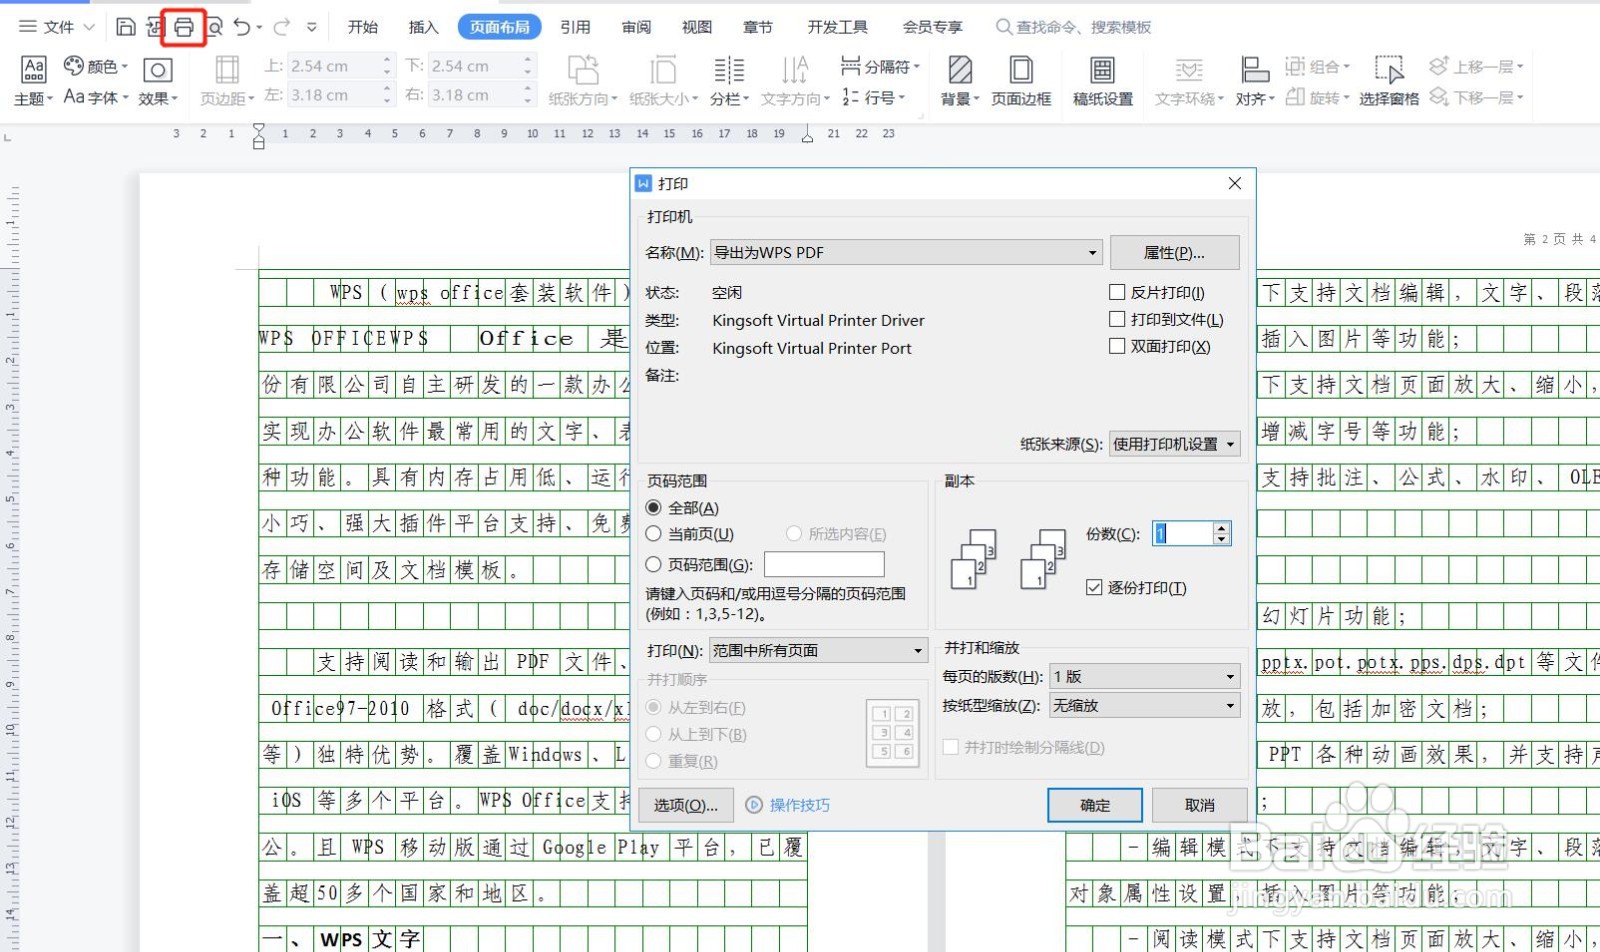Open the 稿纸设置 grid paper settings
The width and height of the screenshot is (1600, 952).
pyautogui.click(x=1101, y=80)
